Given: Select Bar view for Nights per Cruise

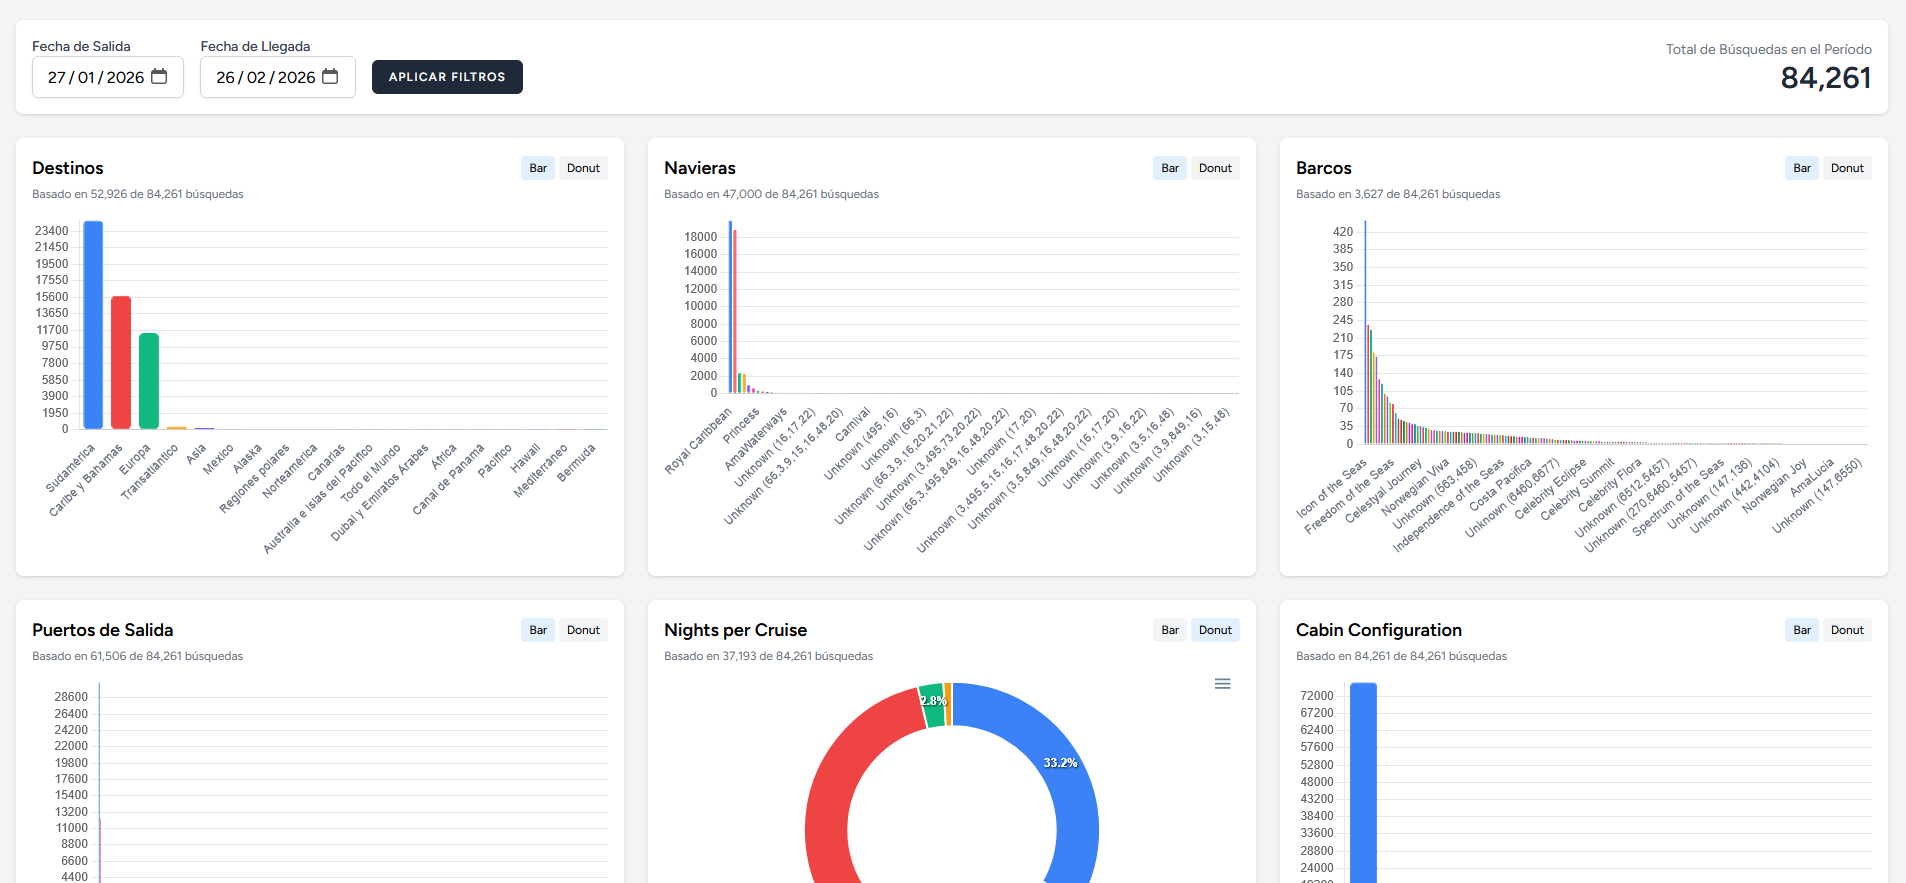Looking at the screenshot, I should coord(1170,630).
